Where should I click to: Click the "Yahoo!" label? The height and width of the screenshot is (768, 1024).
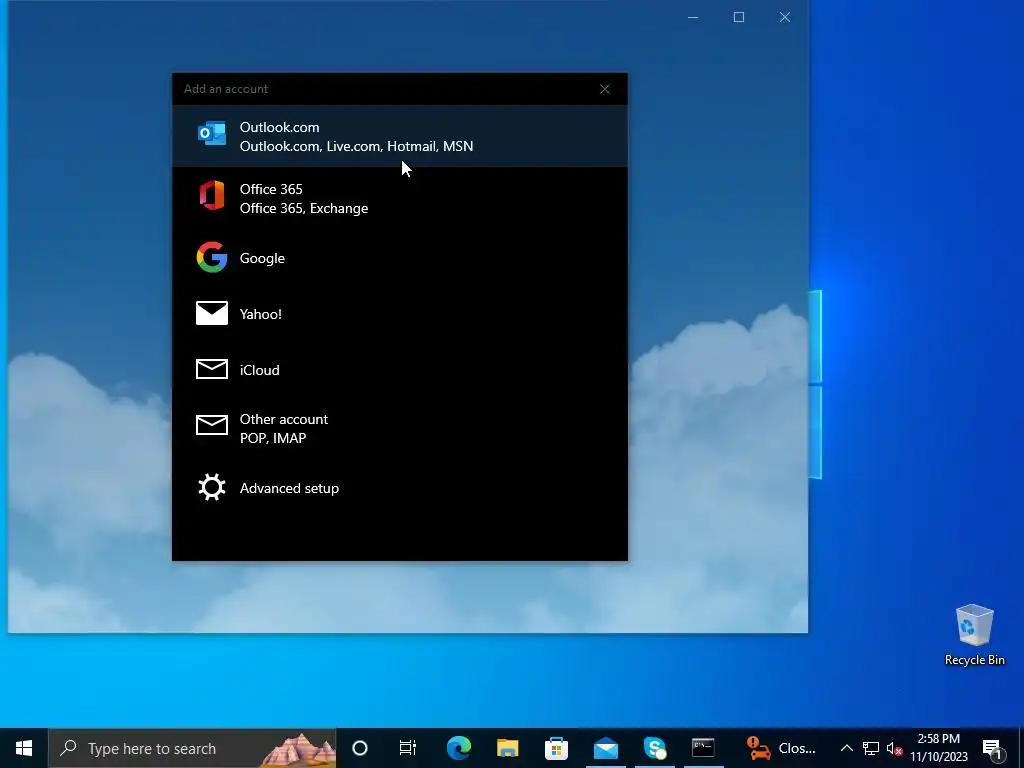click(261, 314)
